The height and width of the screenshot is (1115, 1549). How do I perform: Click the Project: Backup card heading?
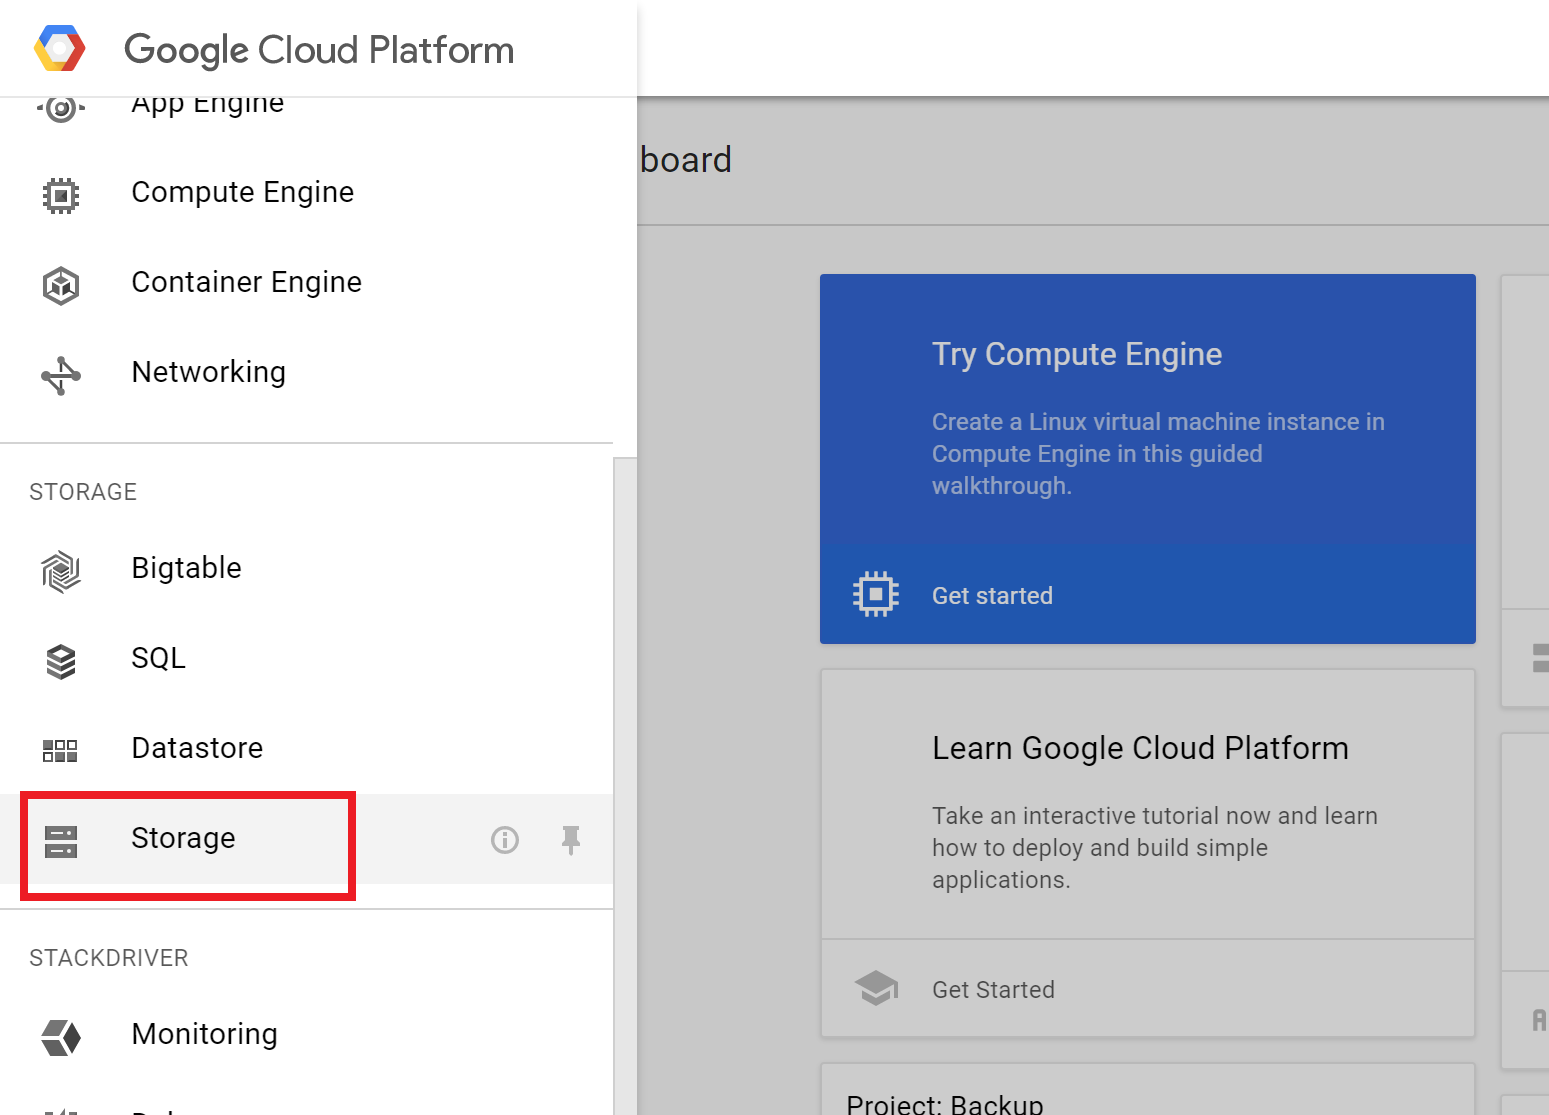click(x=945, y=1103)
